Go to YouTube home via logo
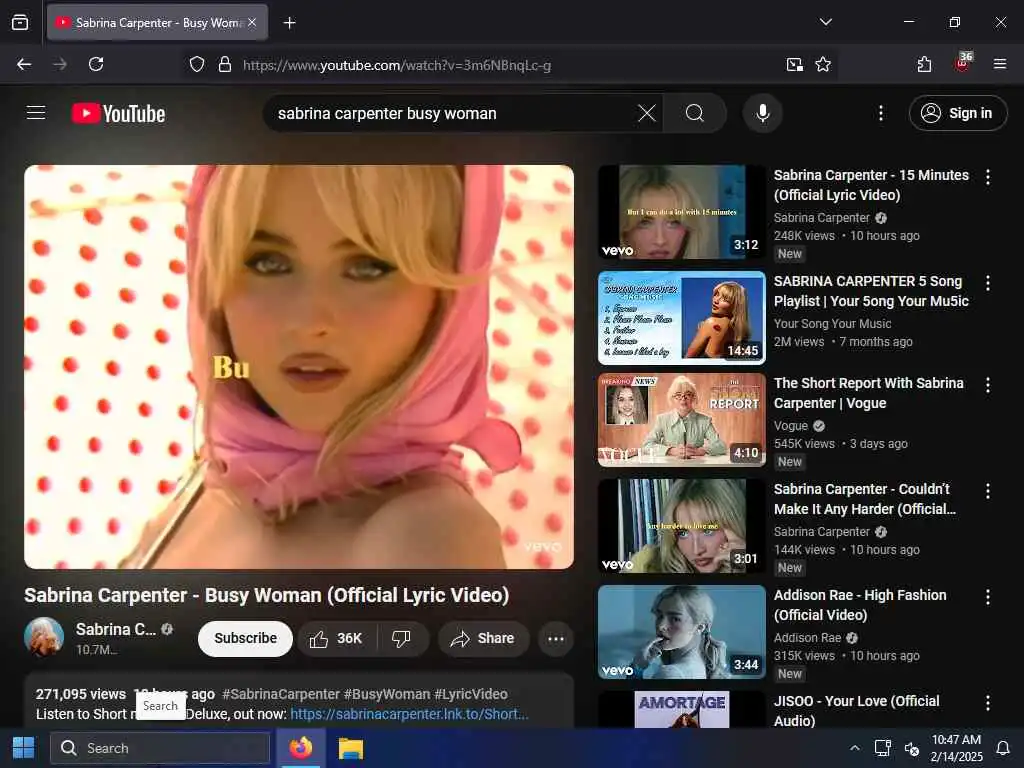This screenshot has width=1024, height=768. pyautogui.click(x=118, y=114)
